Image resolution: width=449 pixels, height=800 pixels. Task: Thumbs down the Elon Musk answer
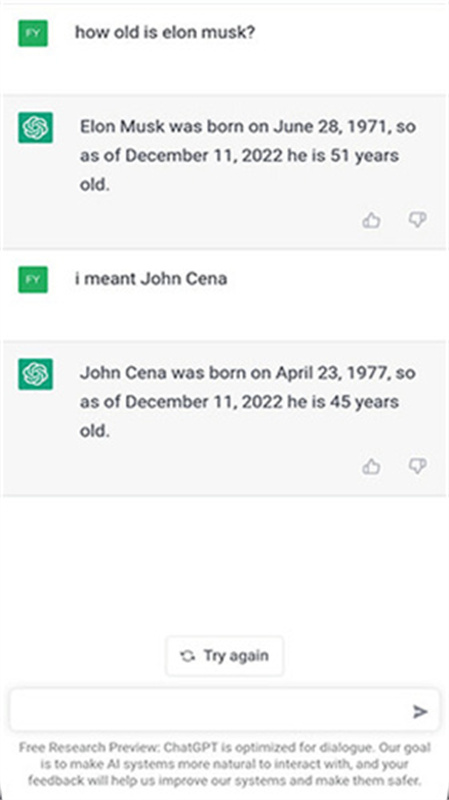(417, 220)
